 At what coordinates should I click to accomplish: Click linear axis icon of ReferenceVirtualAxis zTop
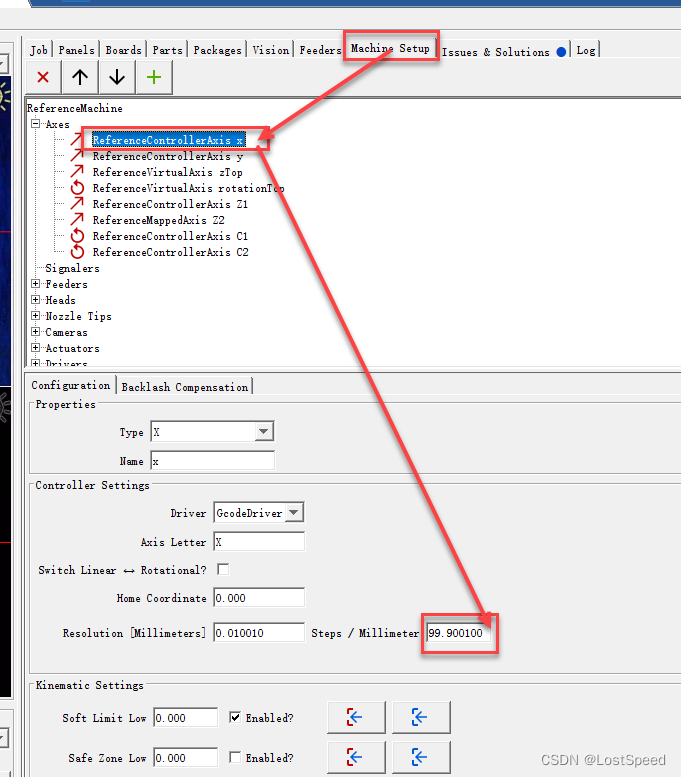point(77,171)
